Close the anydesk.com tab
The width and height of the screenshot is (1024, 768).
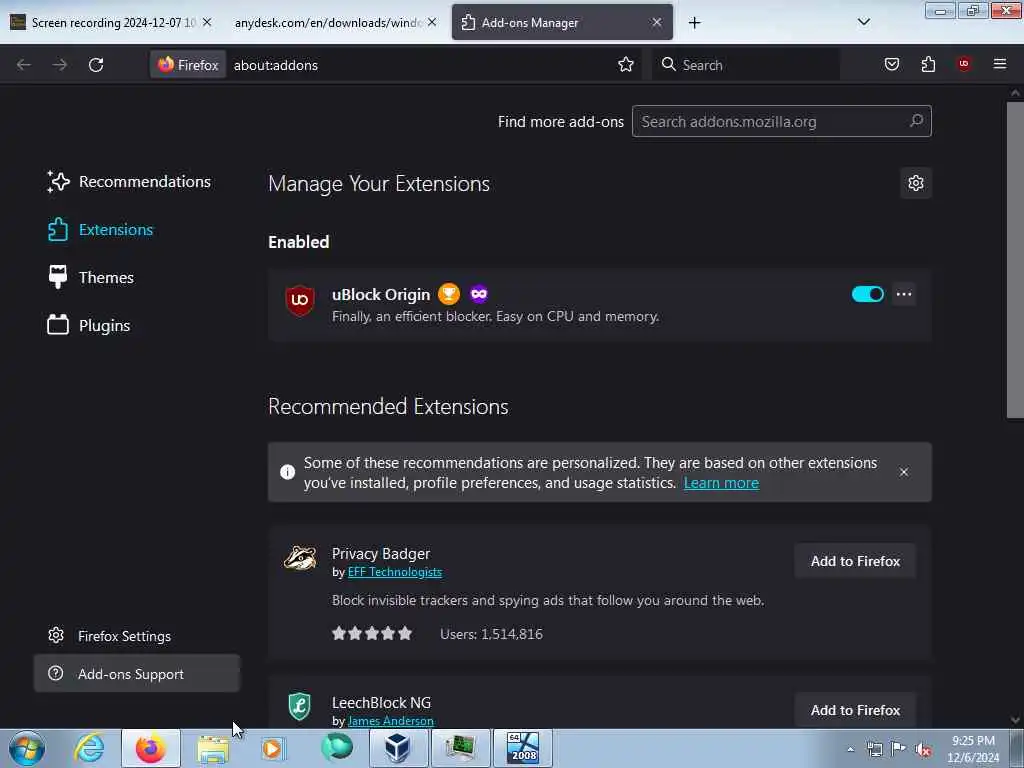coord(432,22)
